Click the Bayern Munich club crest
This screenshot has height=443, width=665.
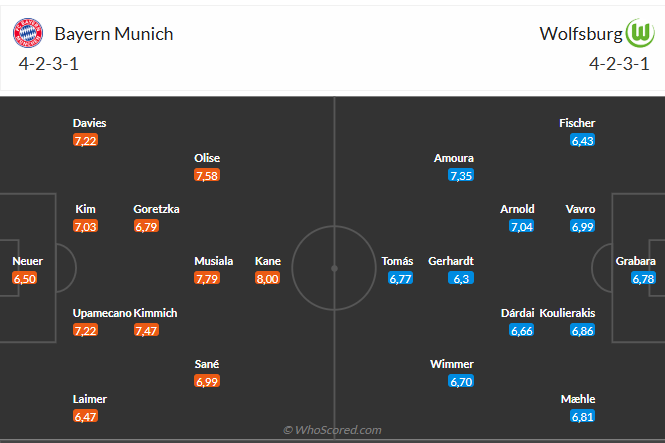click(x=28, y=34)
